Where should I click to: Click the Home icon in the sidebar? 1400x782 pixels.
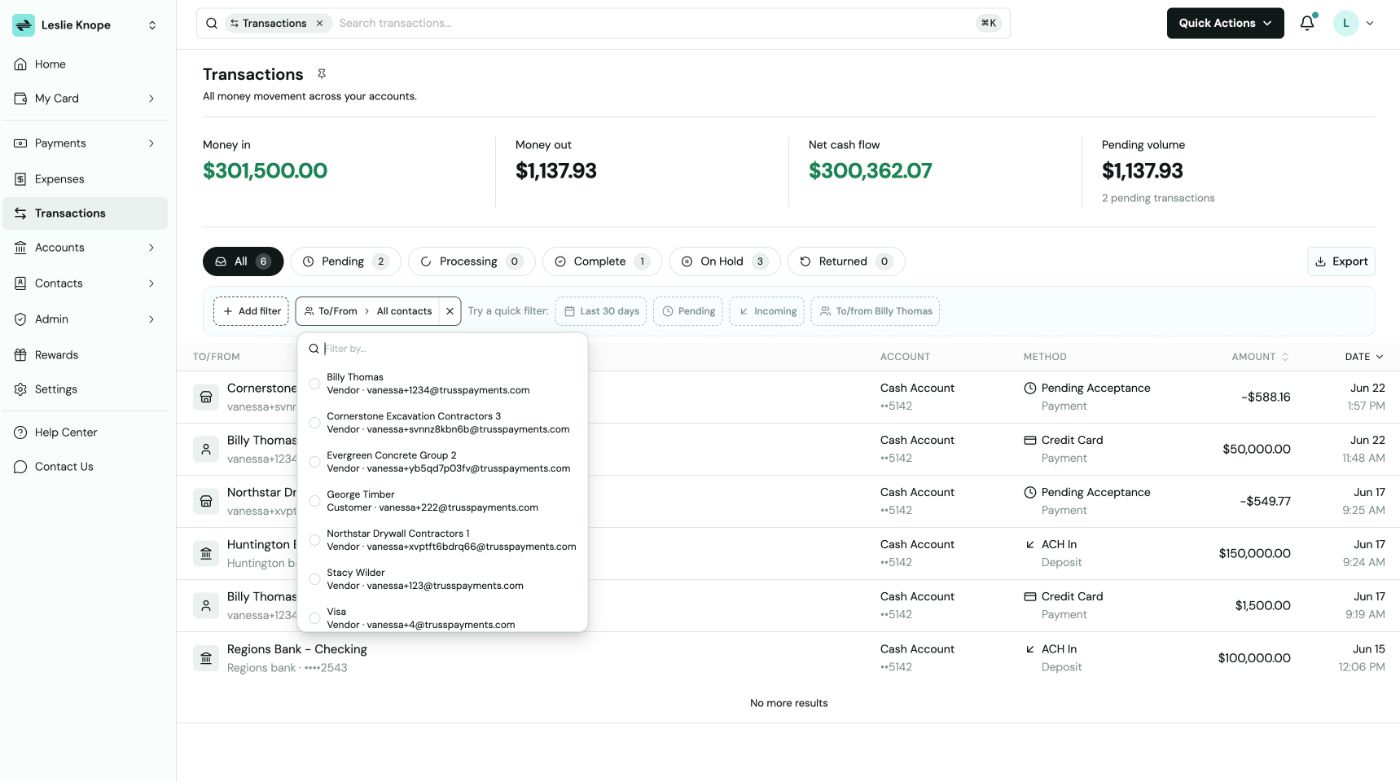20,64
